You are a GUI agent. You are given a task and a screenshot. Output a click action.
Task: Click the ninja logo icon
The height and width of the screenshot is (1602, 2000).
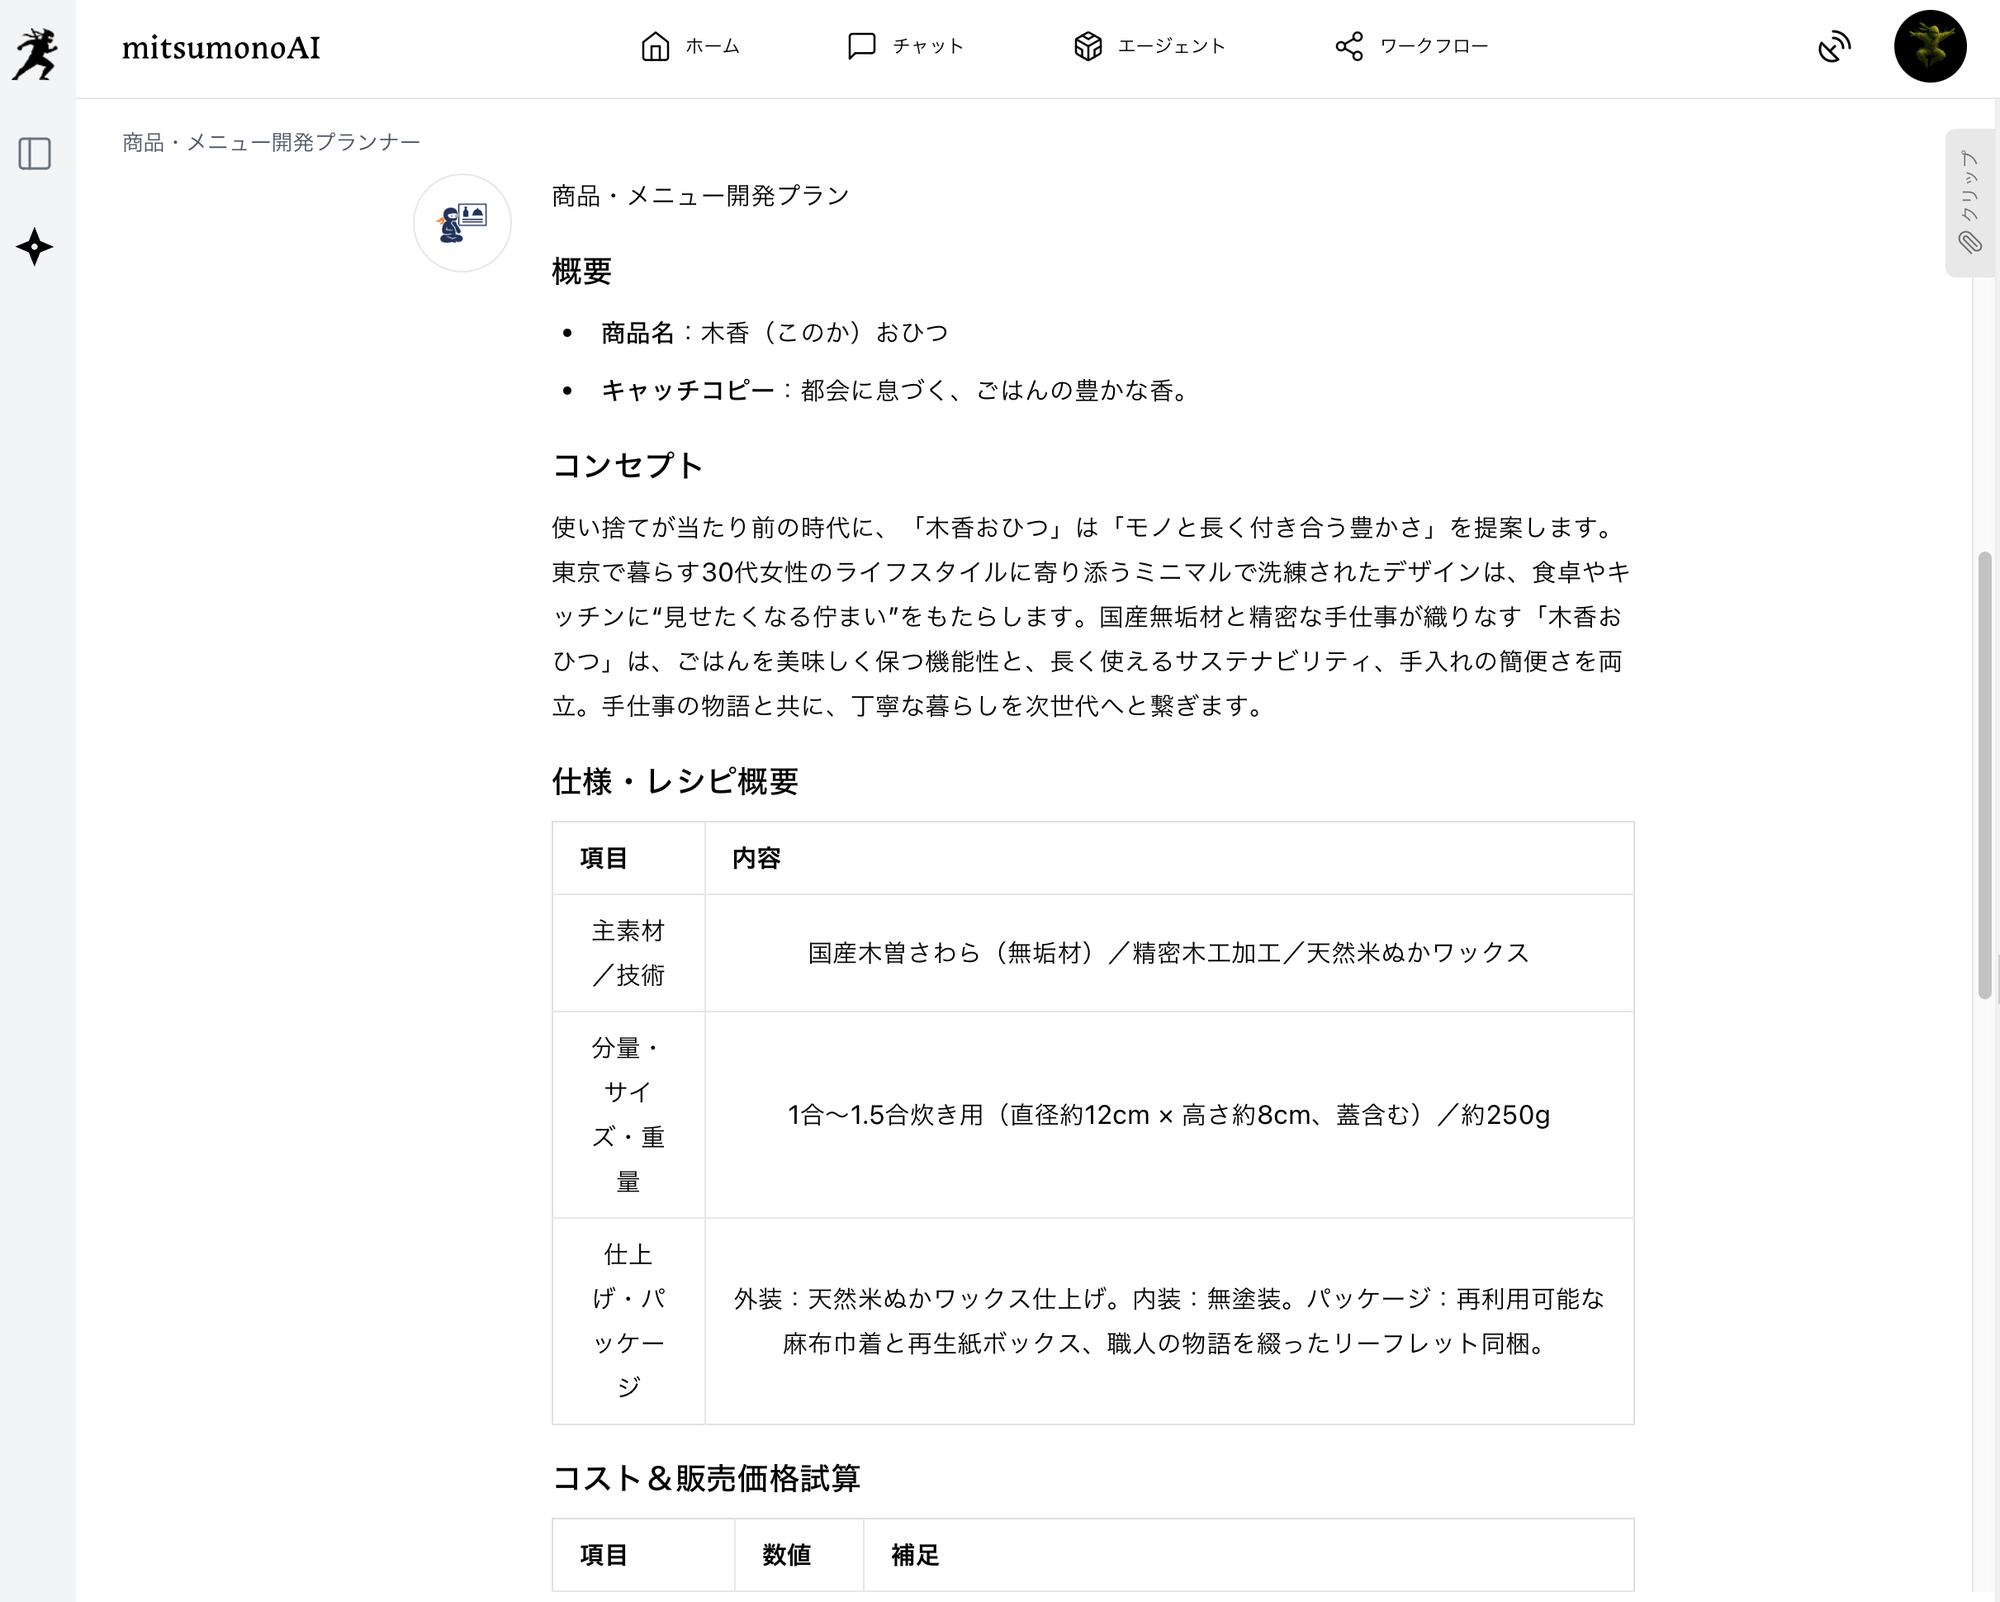[35, 53]
